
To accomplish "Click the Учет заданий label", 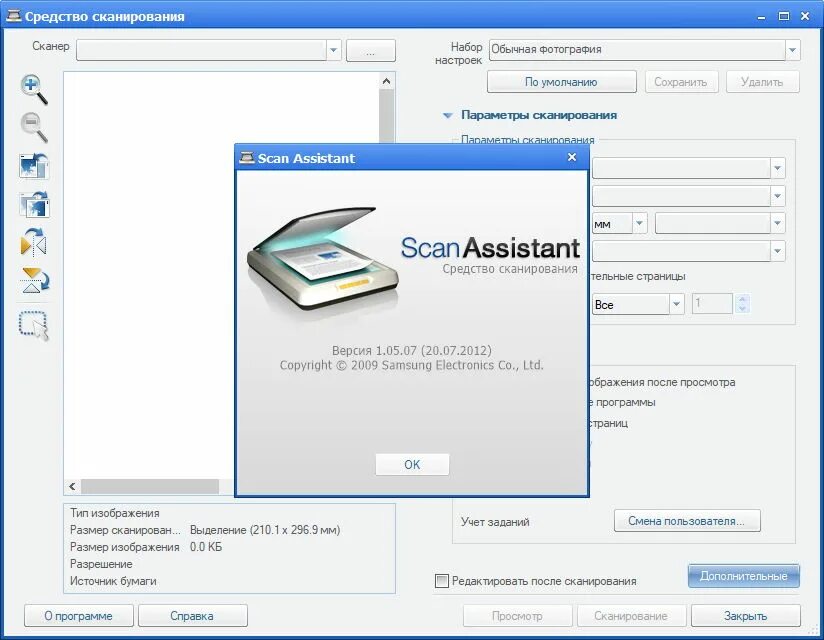I will 495,522.
